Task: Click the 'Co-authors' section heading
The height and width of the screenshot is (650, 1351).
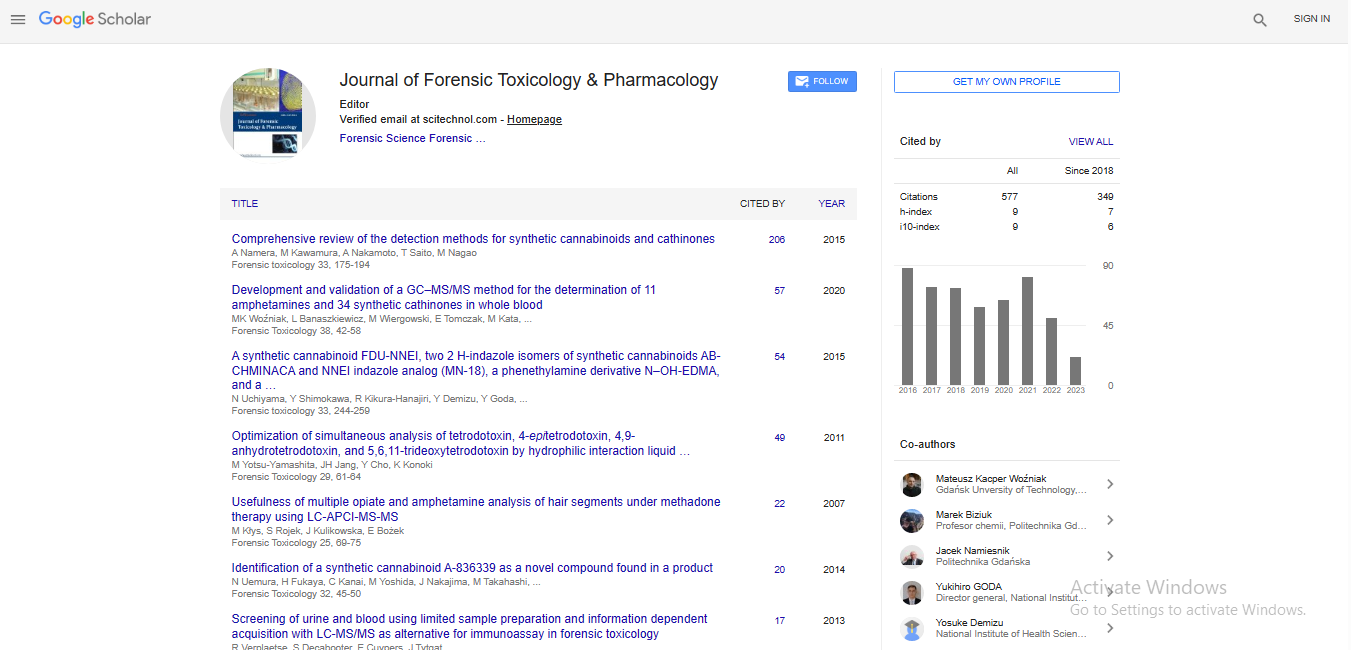Action: pyautogui.click(x=928, y=444)
